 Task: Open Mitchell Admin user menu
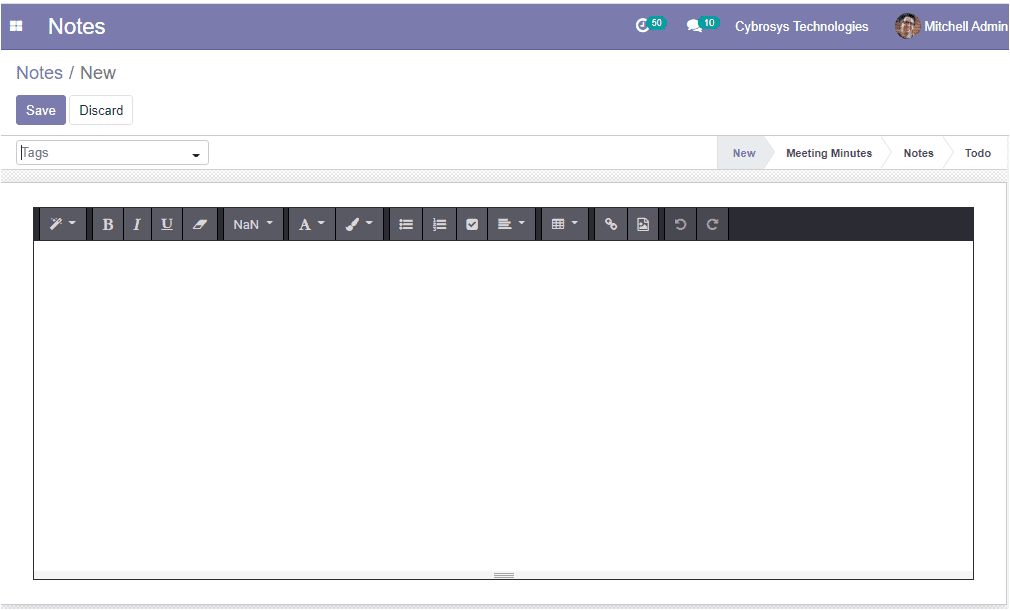tap(951, 26)
